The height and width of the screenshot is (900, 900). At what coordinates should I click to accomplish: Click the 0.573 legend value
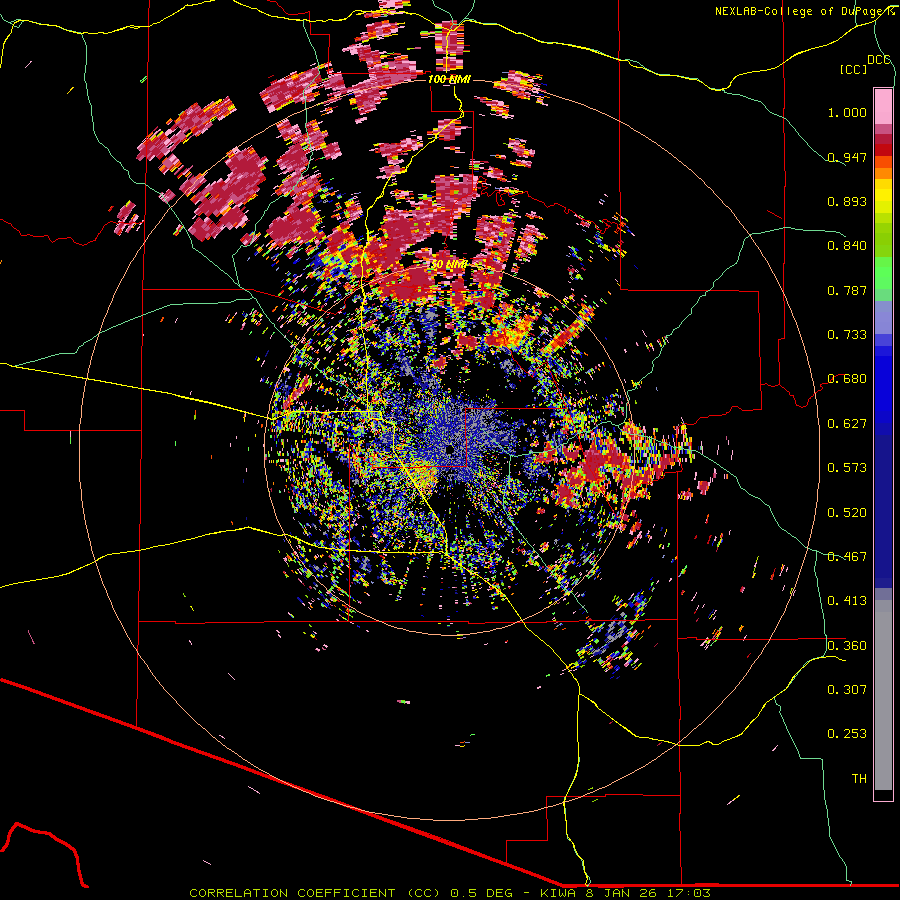coord(847,468)
